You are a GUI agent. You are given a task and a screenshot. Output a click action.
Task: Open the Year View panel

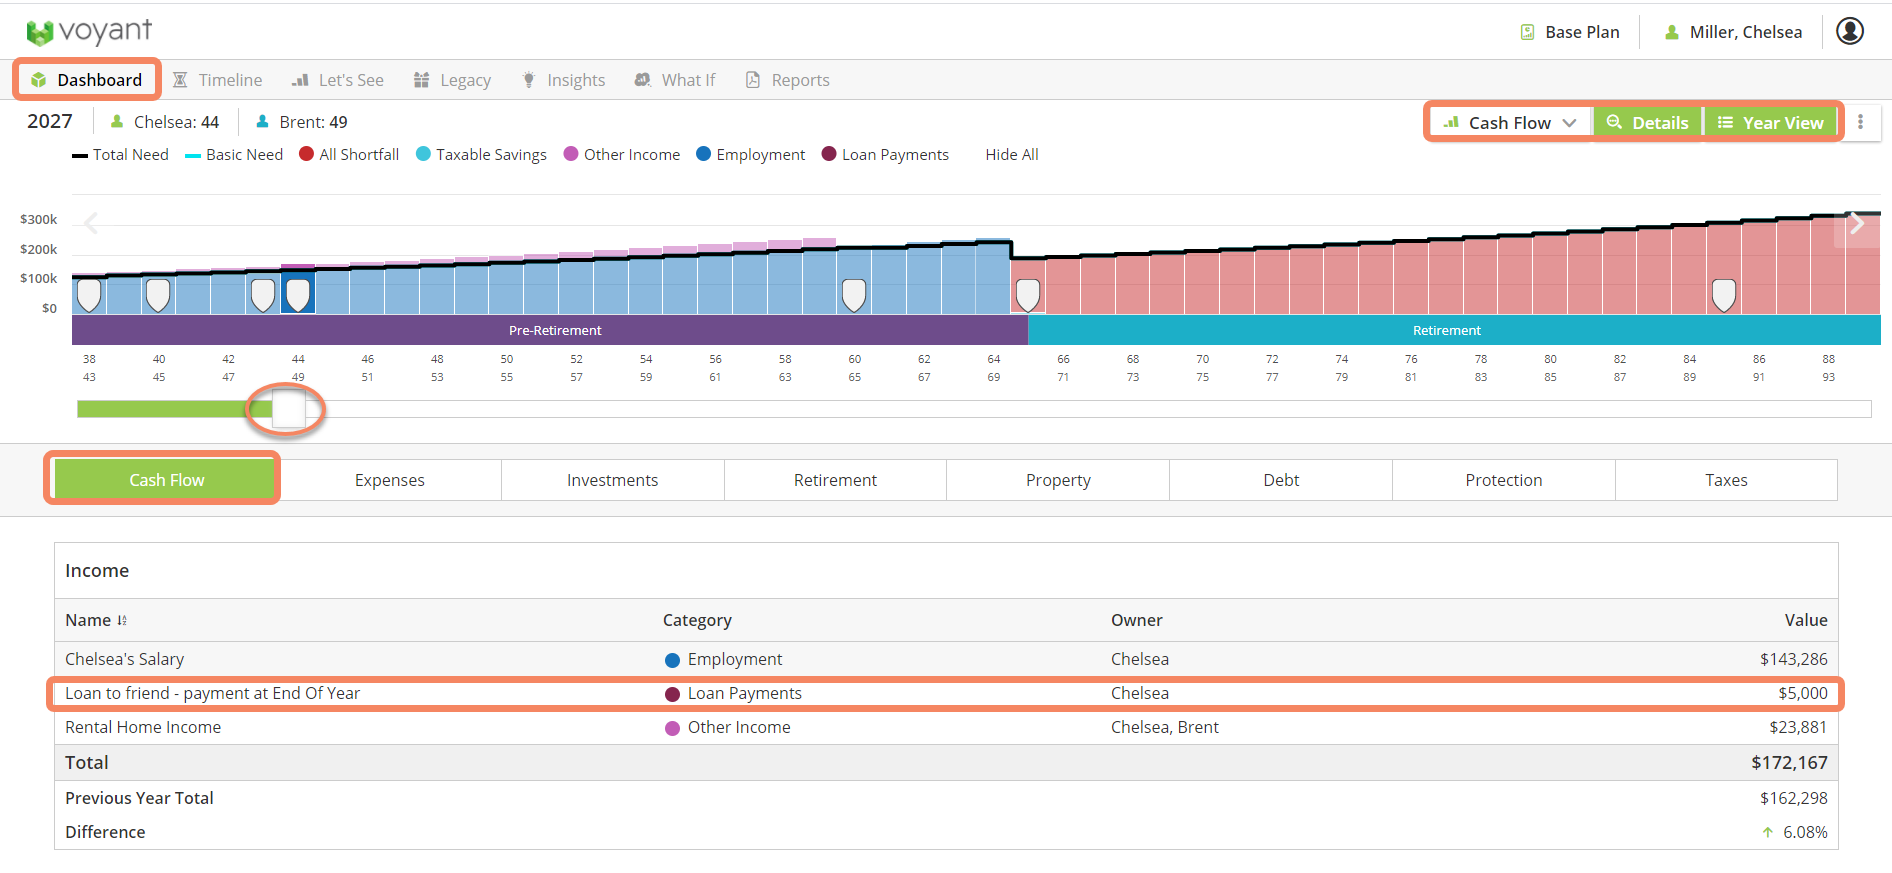pyautogui.click(x=1771, y=123)
